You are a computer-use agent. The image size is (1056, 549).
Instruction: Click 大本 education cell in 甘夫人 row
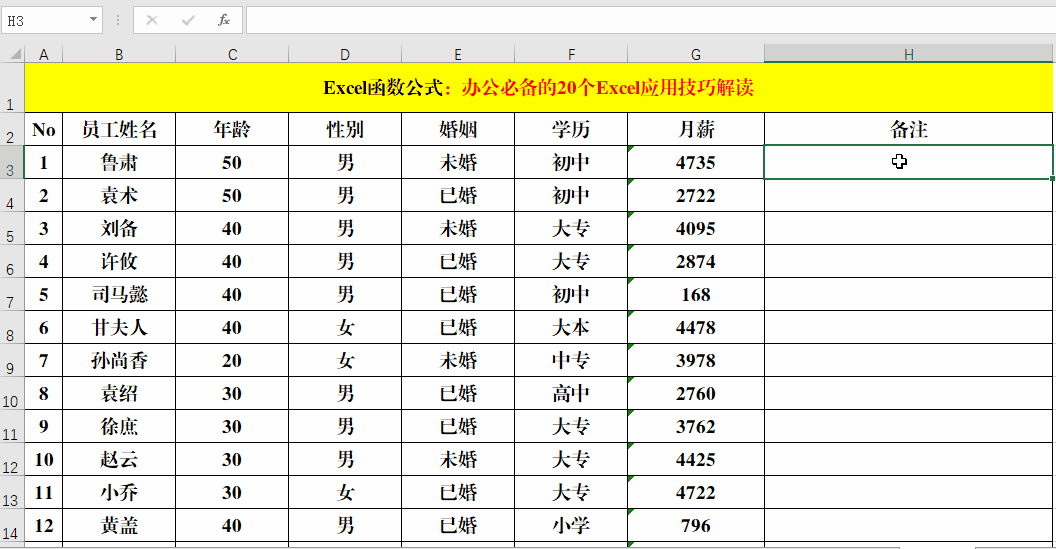point(571,327)
